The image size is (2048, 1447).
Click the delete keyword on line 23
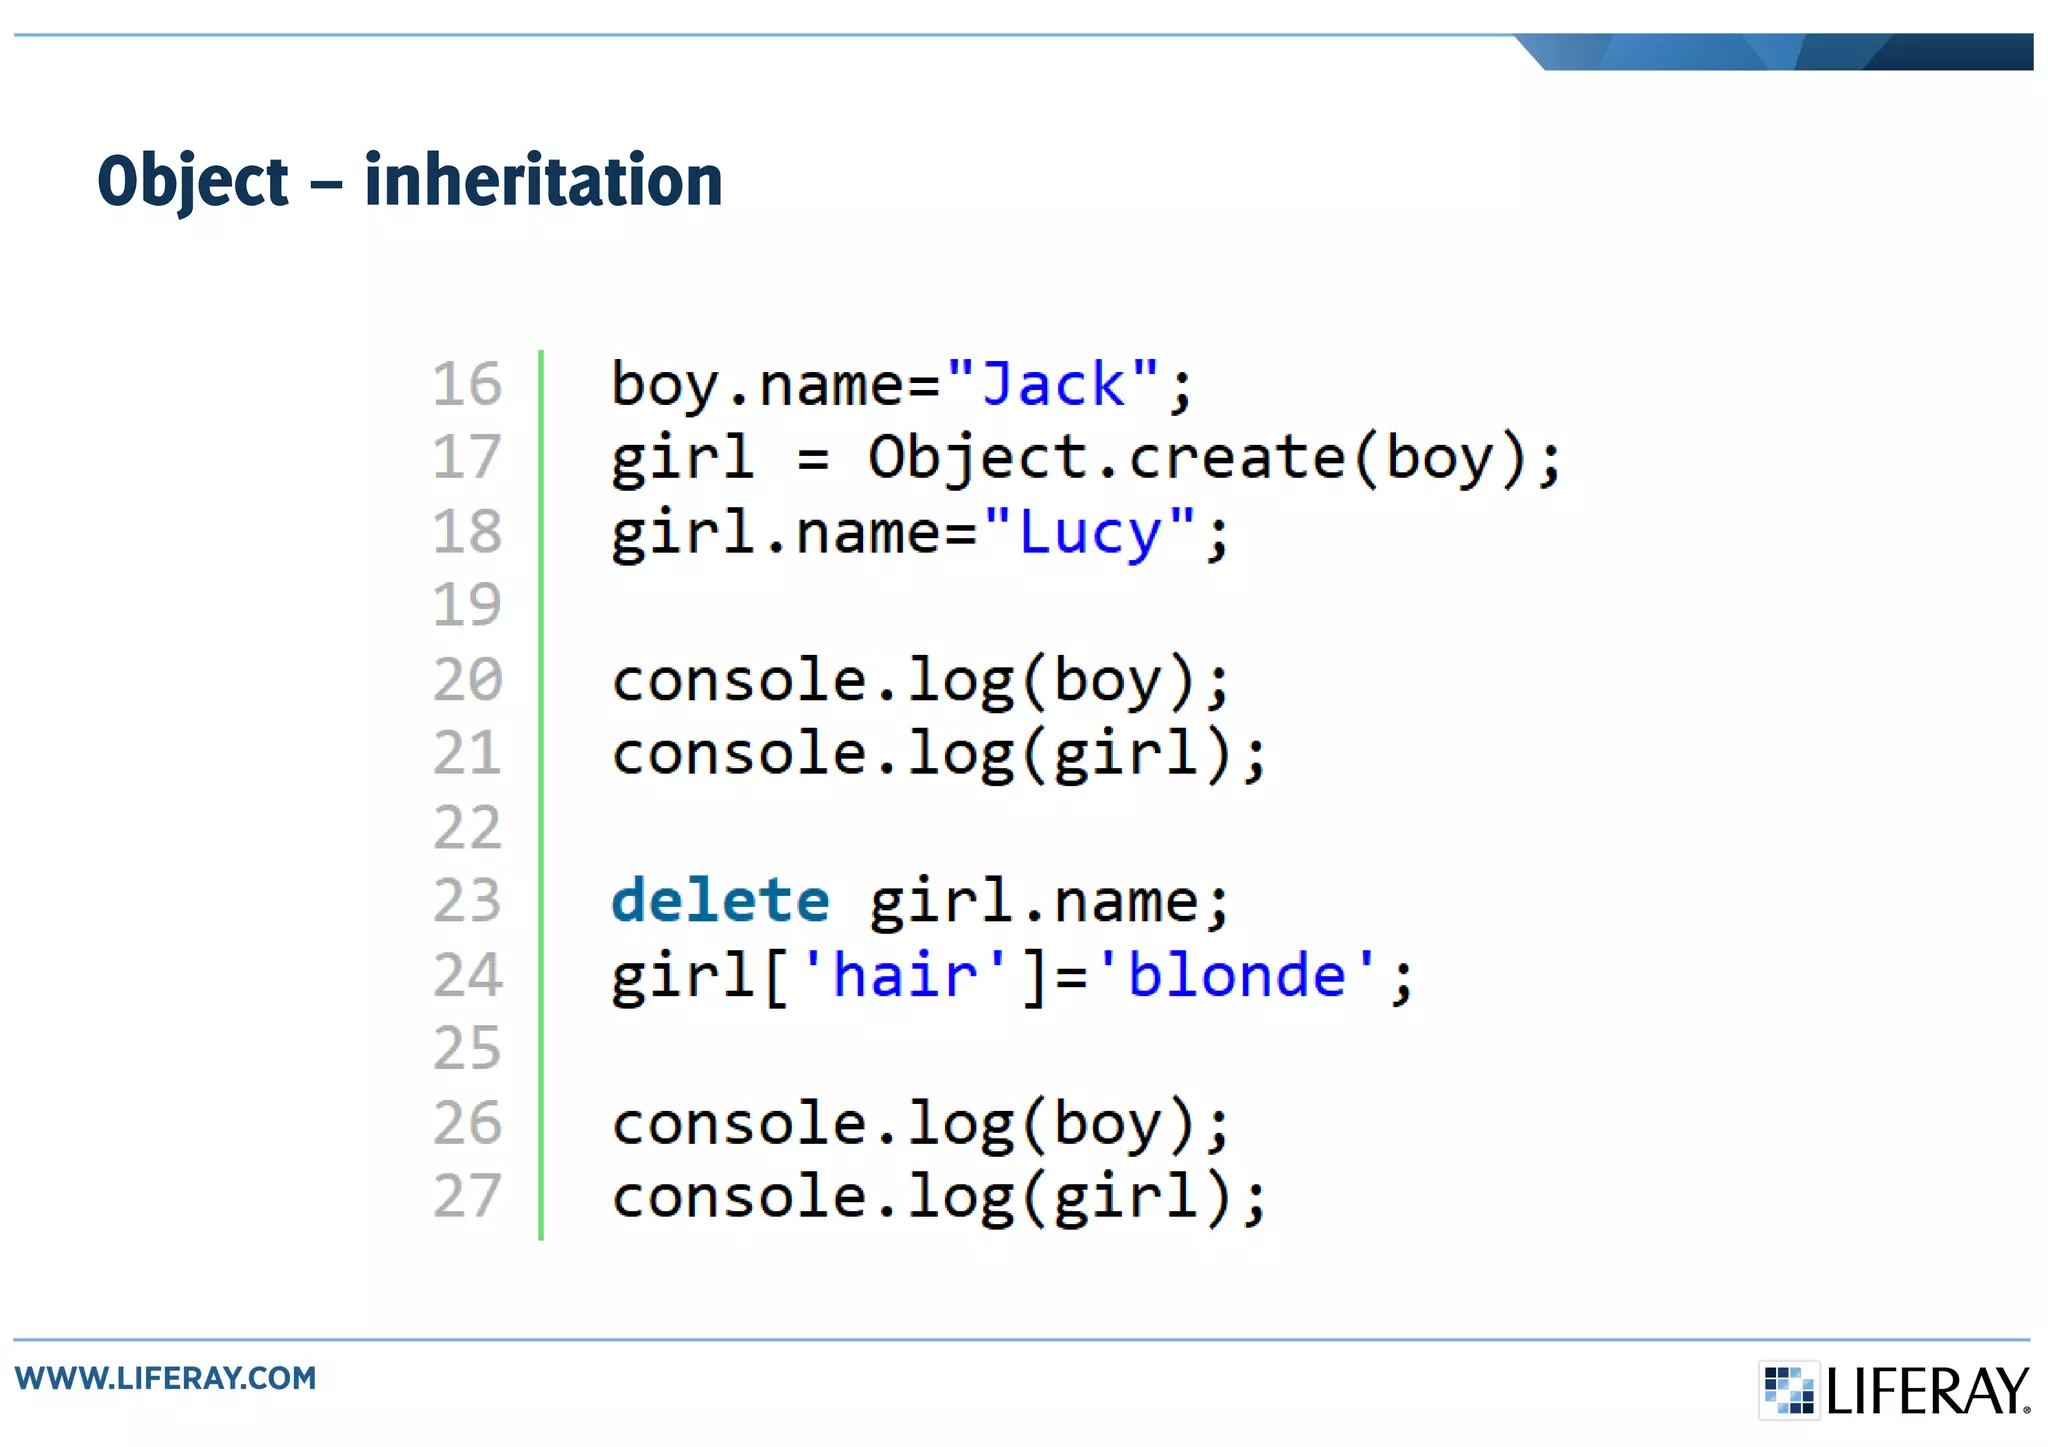[720, 901]
